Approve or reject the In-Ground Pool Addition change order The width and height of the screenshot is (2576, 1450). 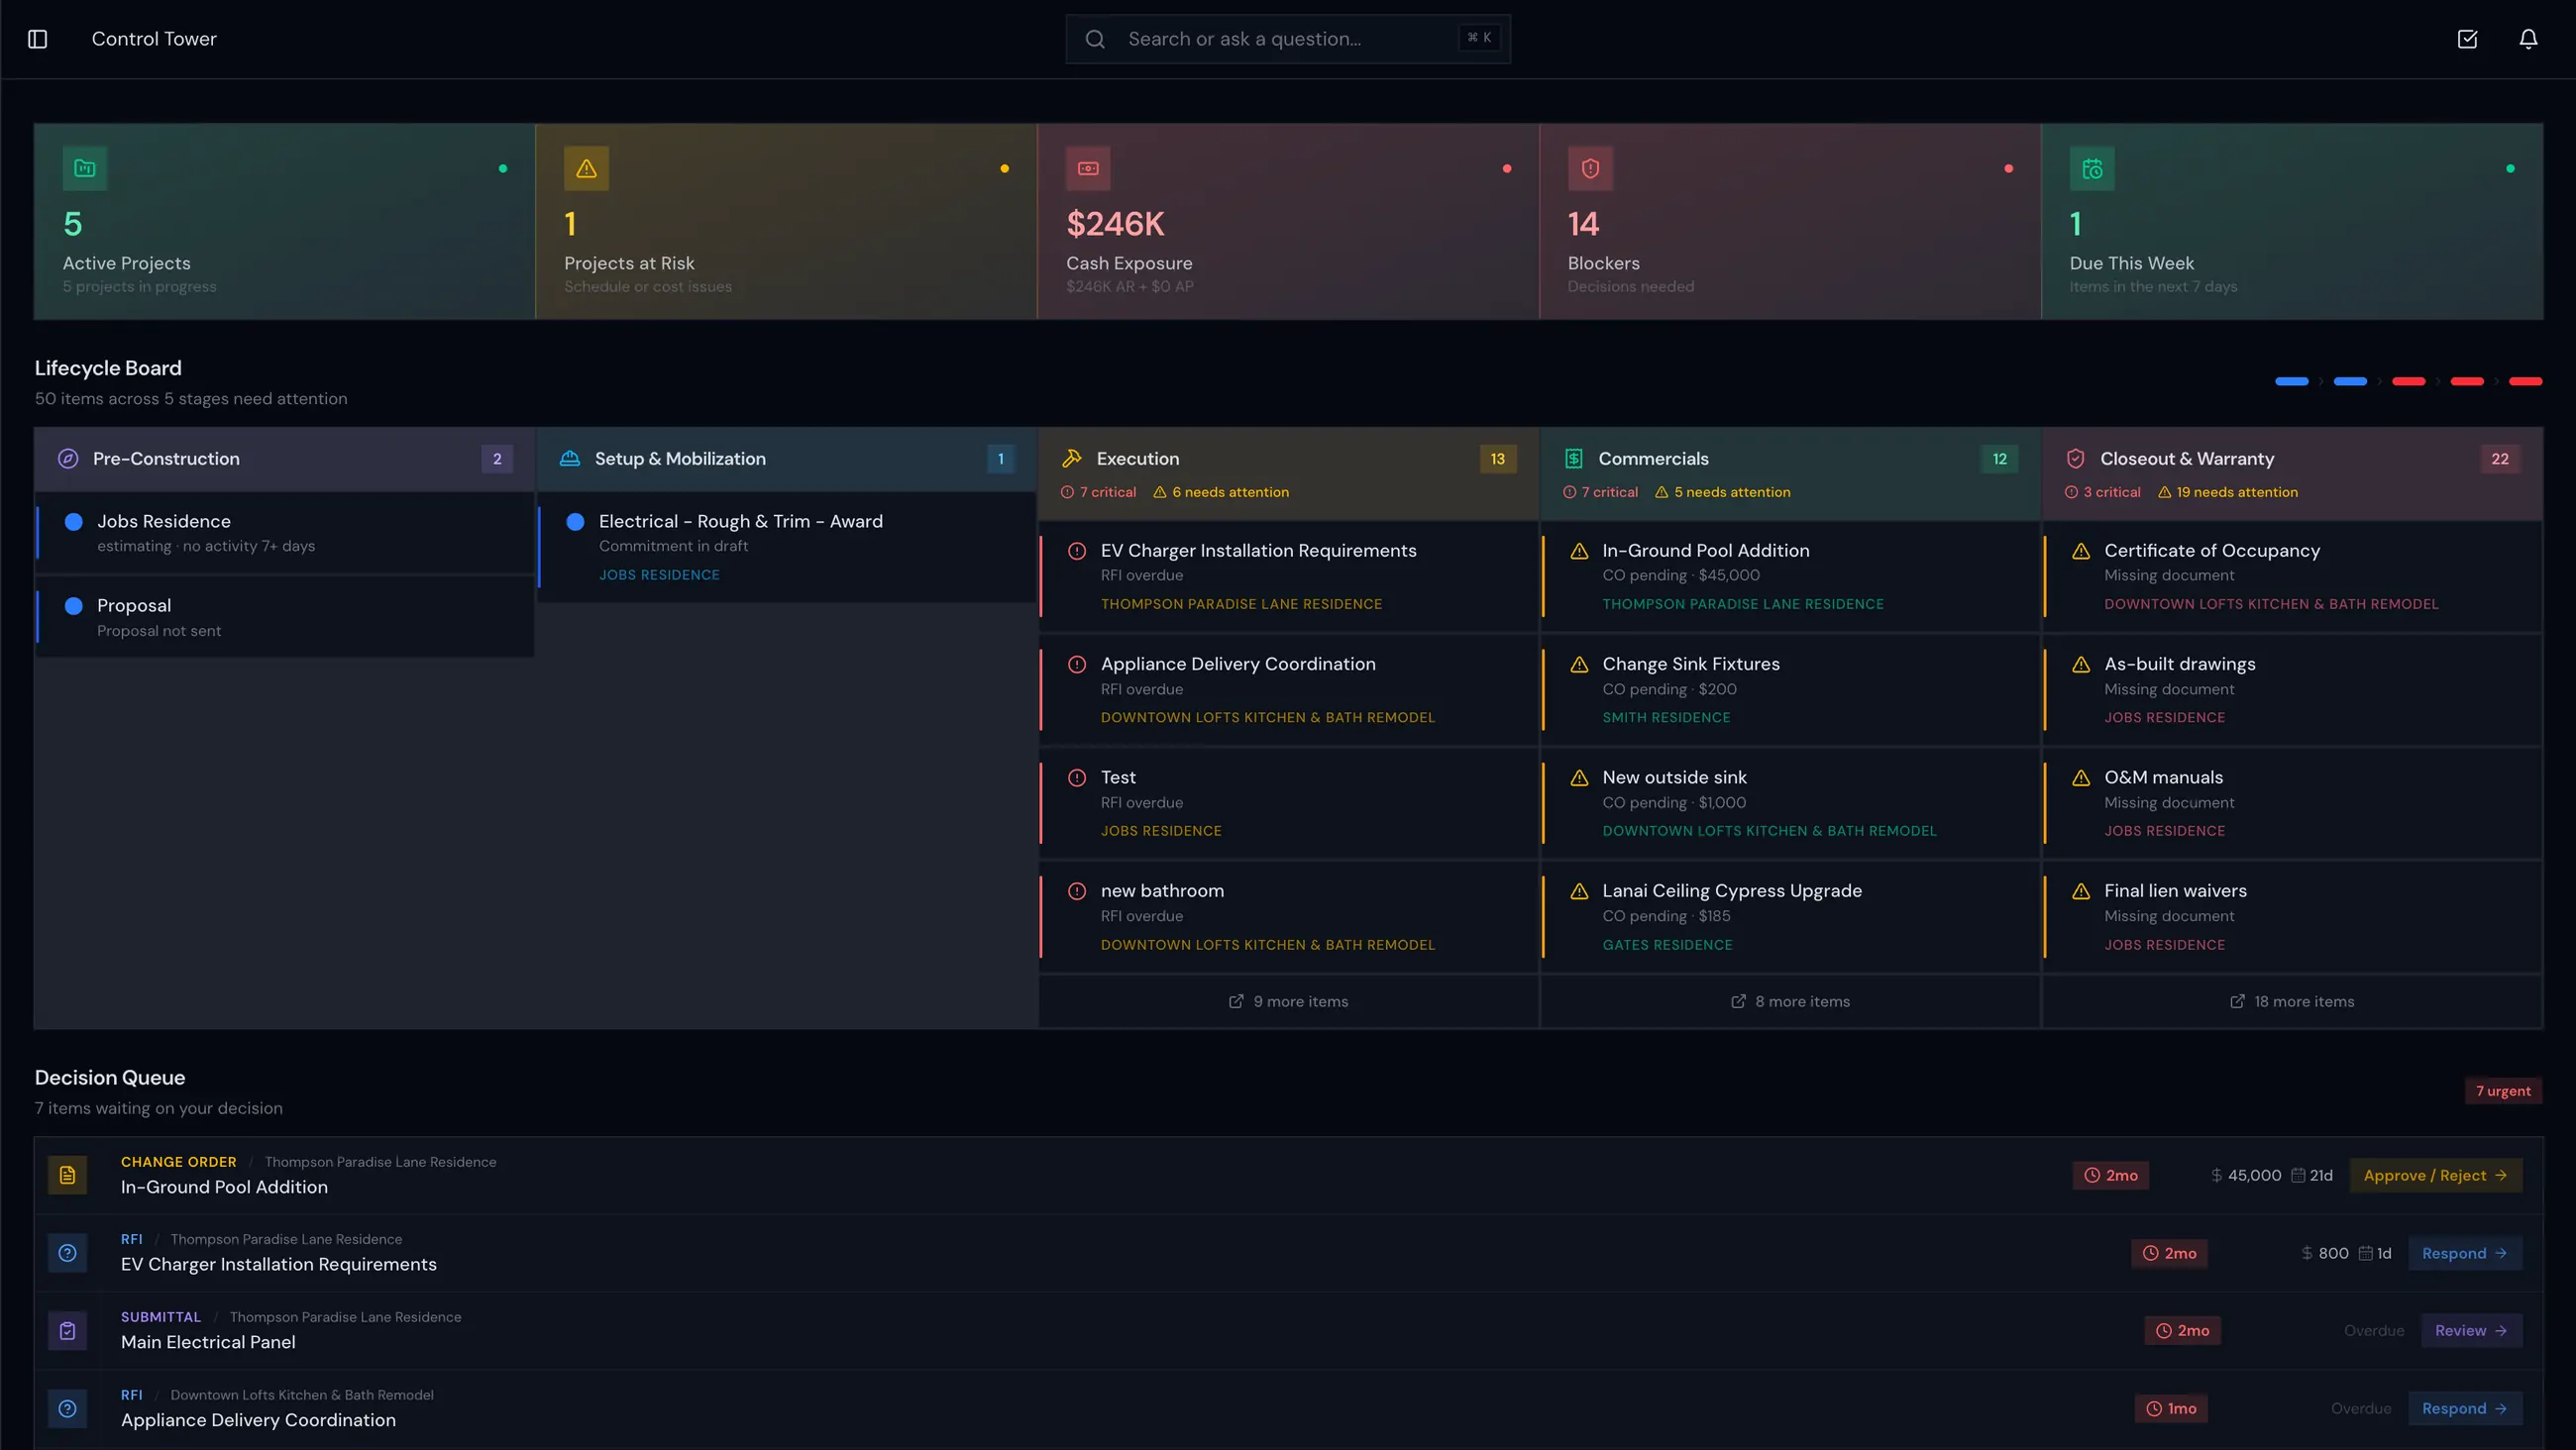(x=2436, y=1175)
